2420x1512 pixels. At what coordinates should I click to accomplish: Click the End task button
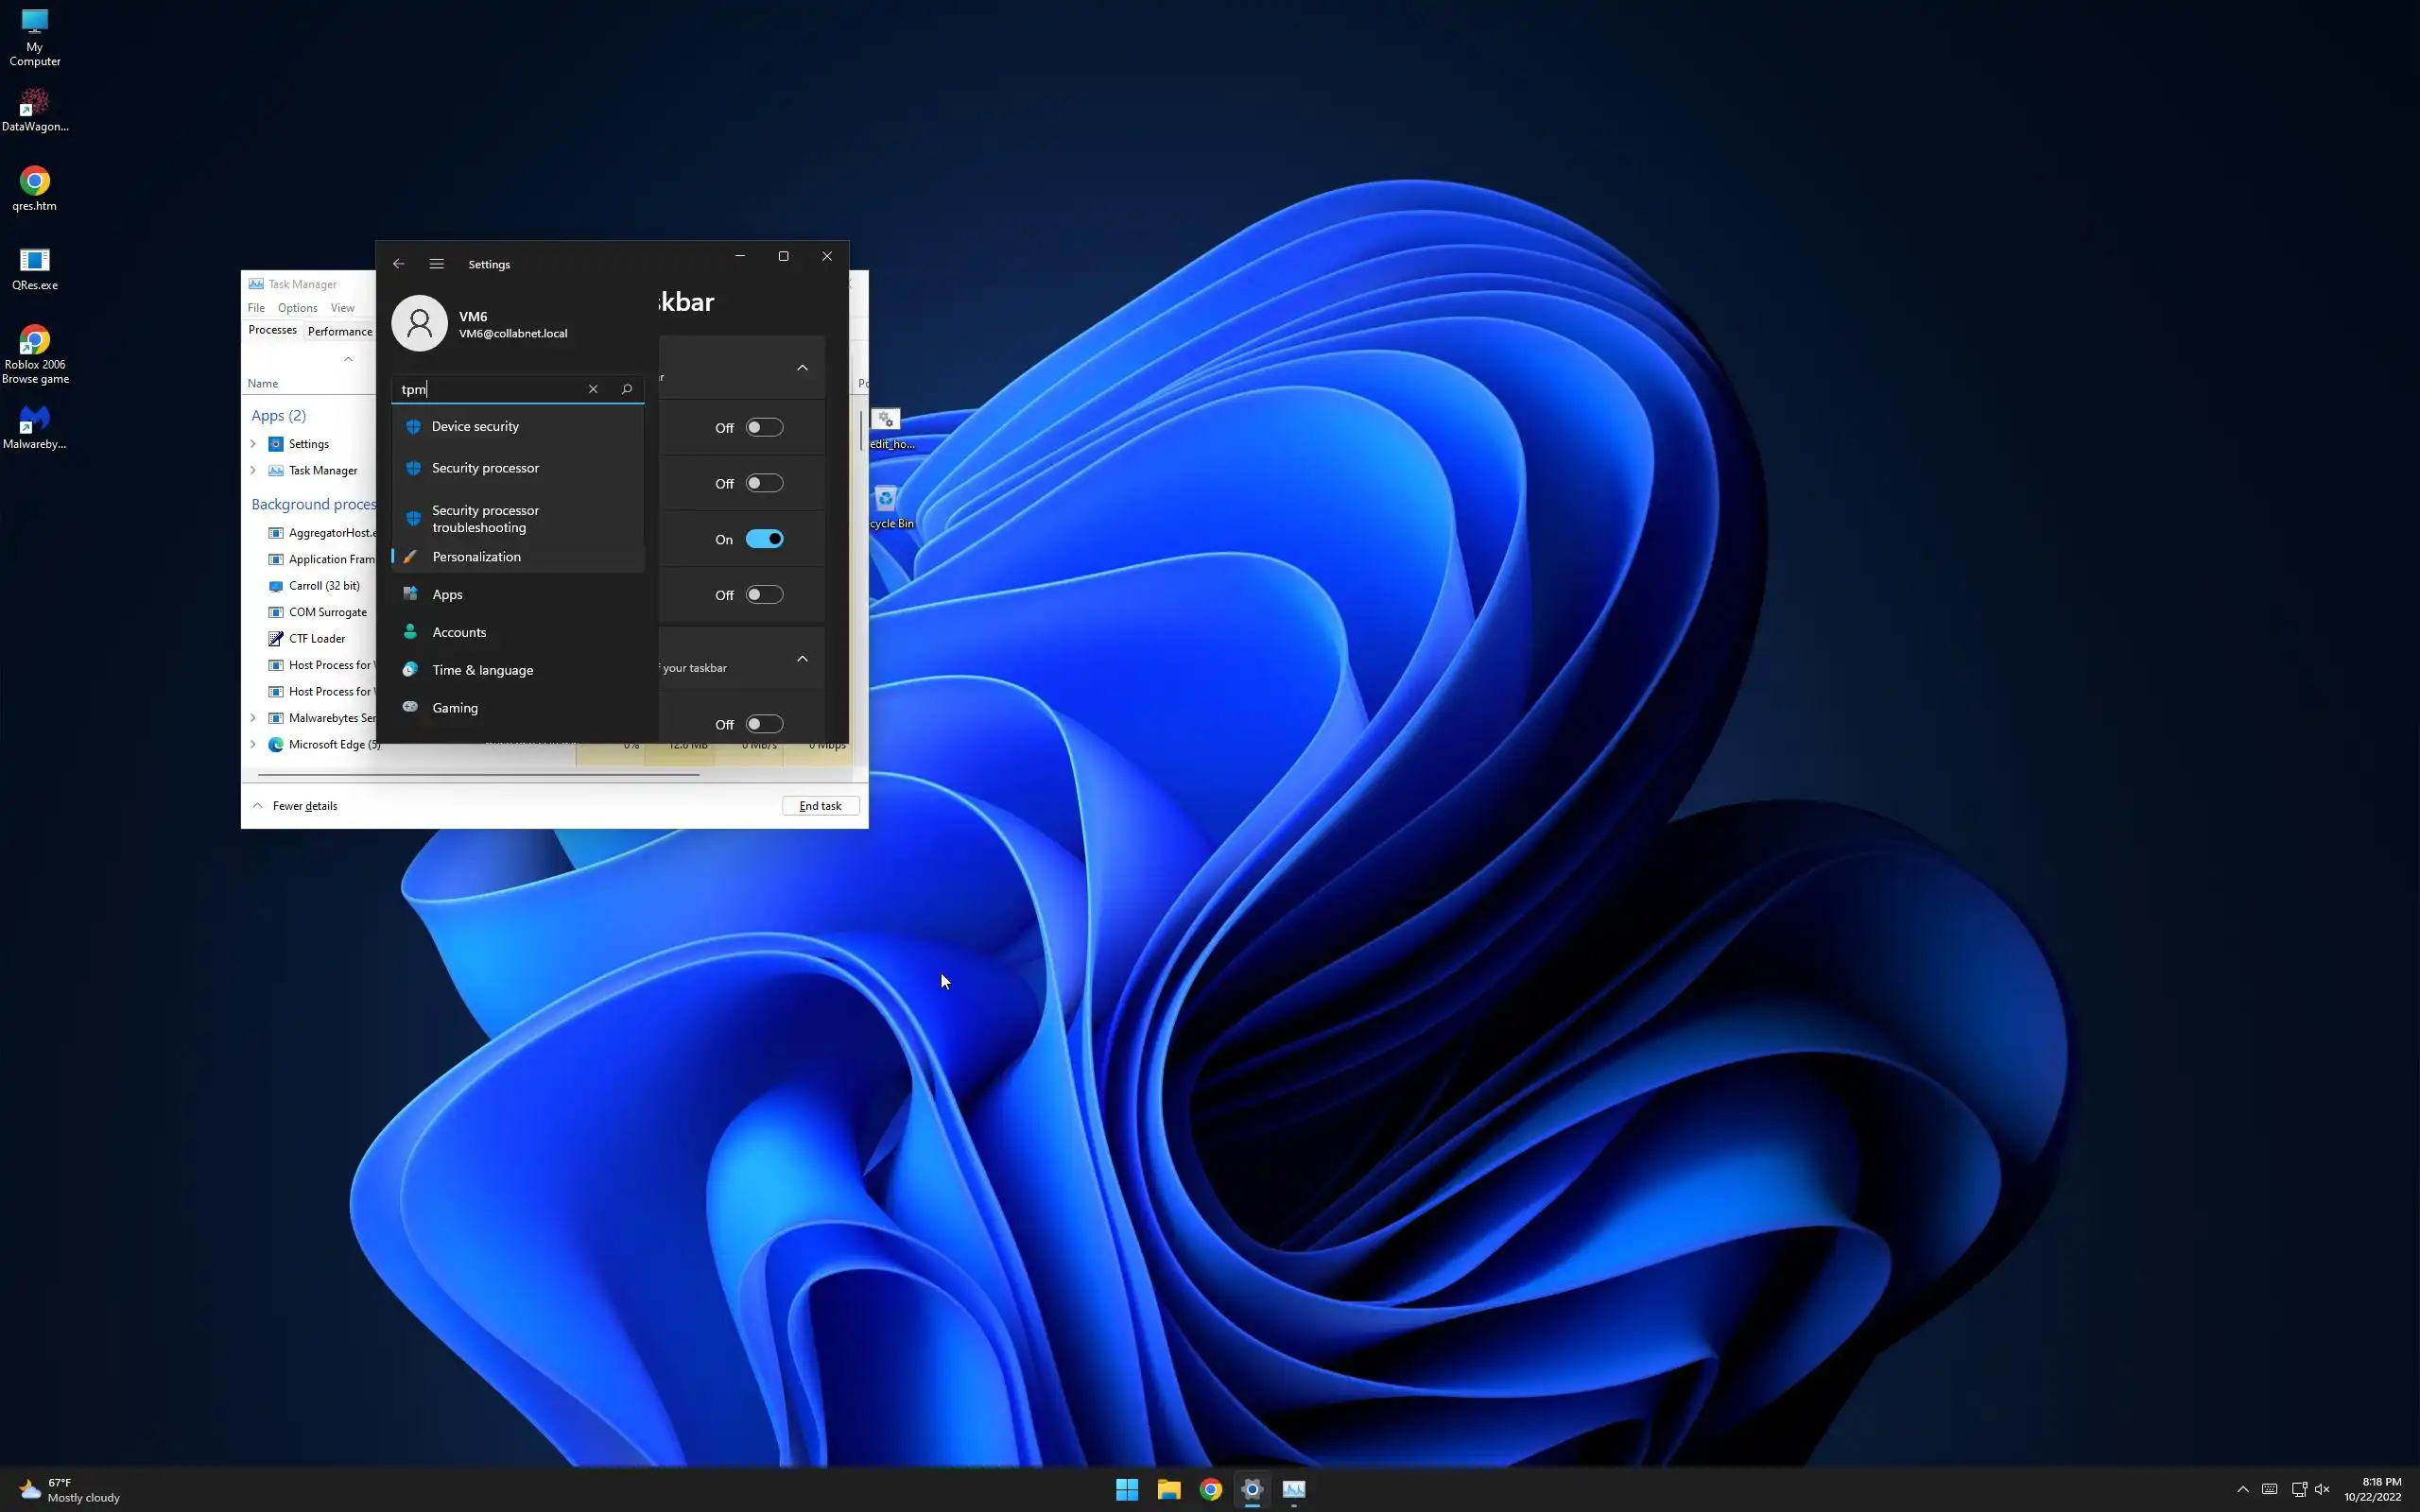click(x=820, y=806)
